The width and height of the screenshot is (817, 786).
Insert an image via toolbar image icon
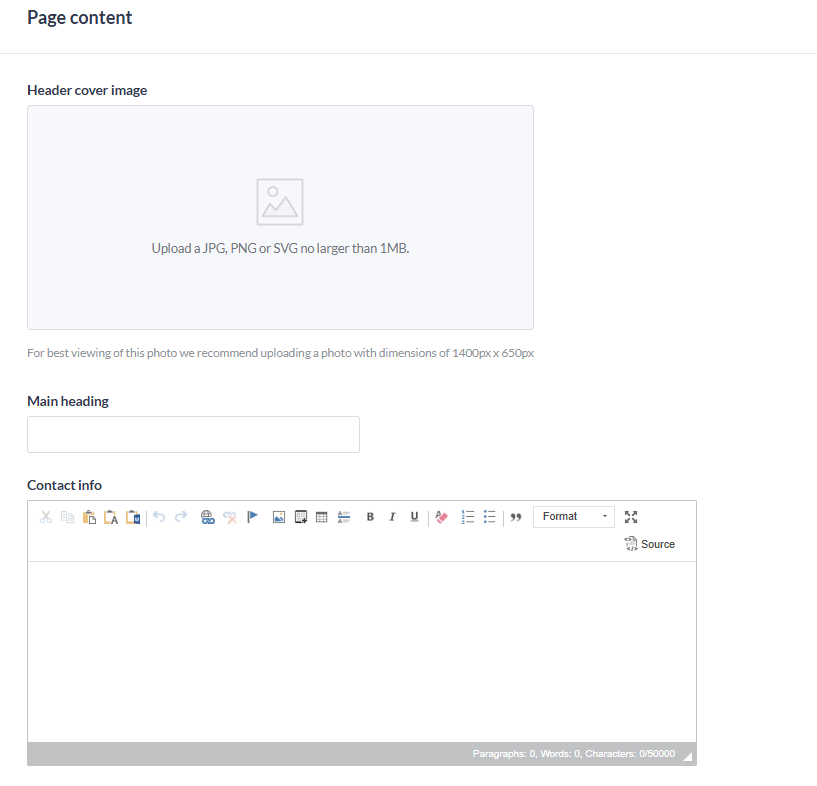coord(279,517)
